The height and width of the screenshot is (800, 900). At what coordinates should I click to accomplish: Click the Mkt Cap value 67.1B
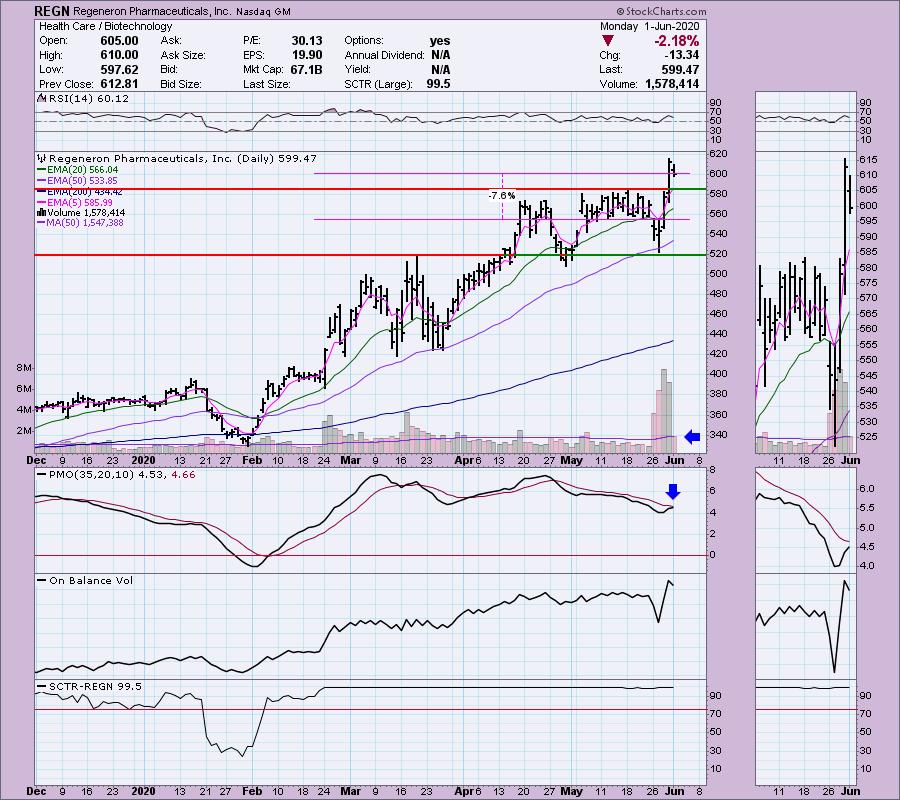point(307,69)
